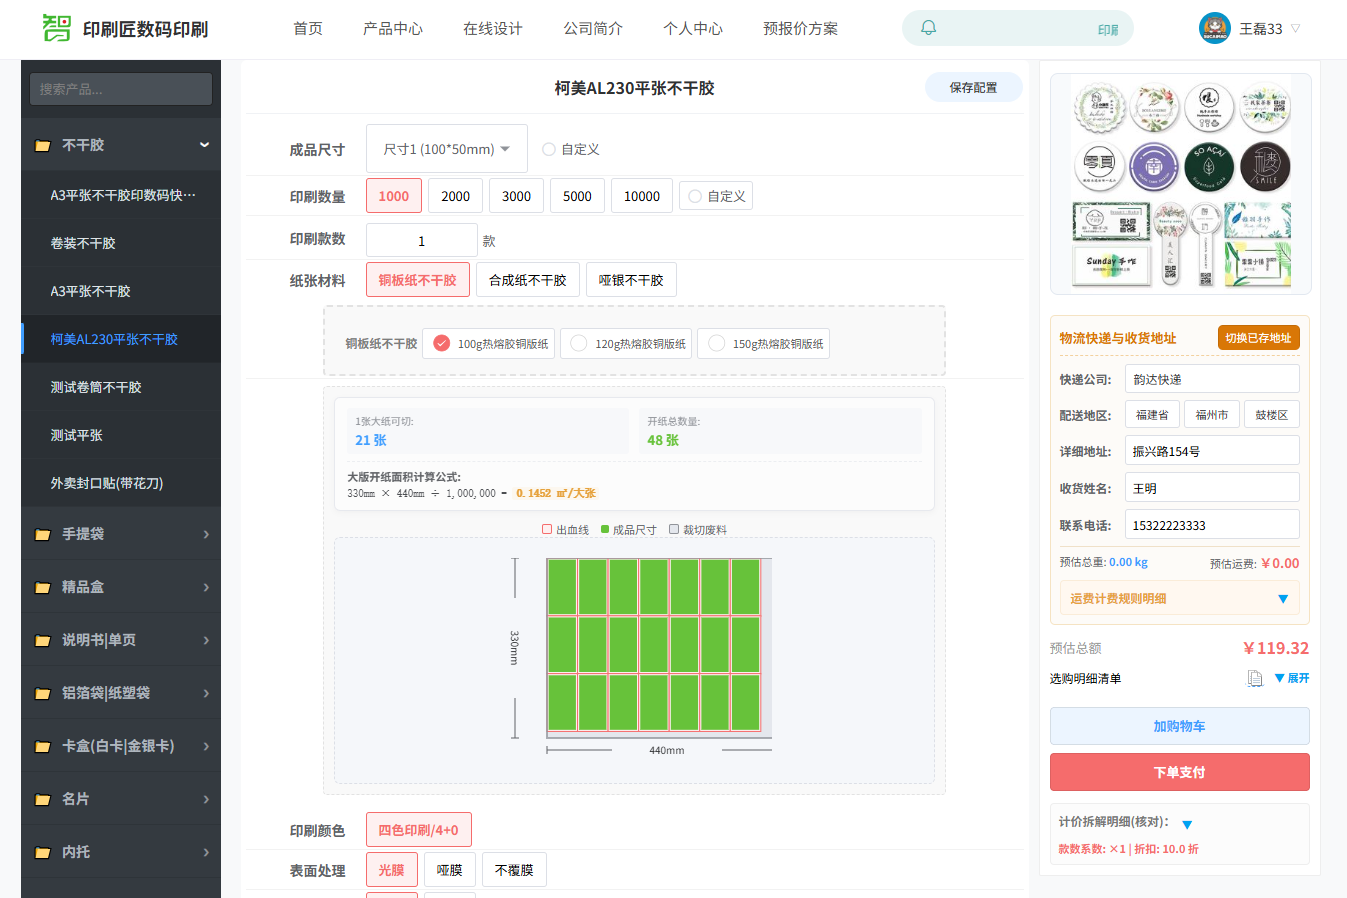
Task: Expand the 计价拆解明细(核对) triangle
Action: point(1187,825)
